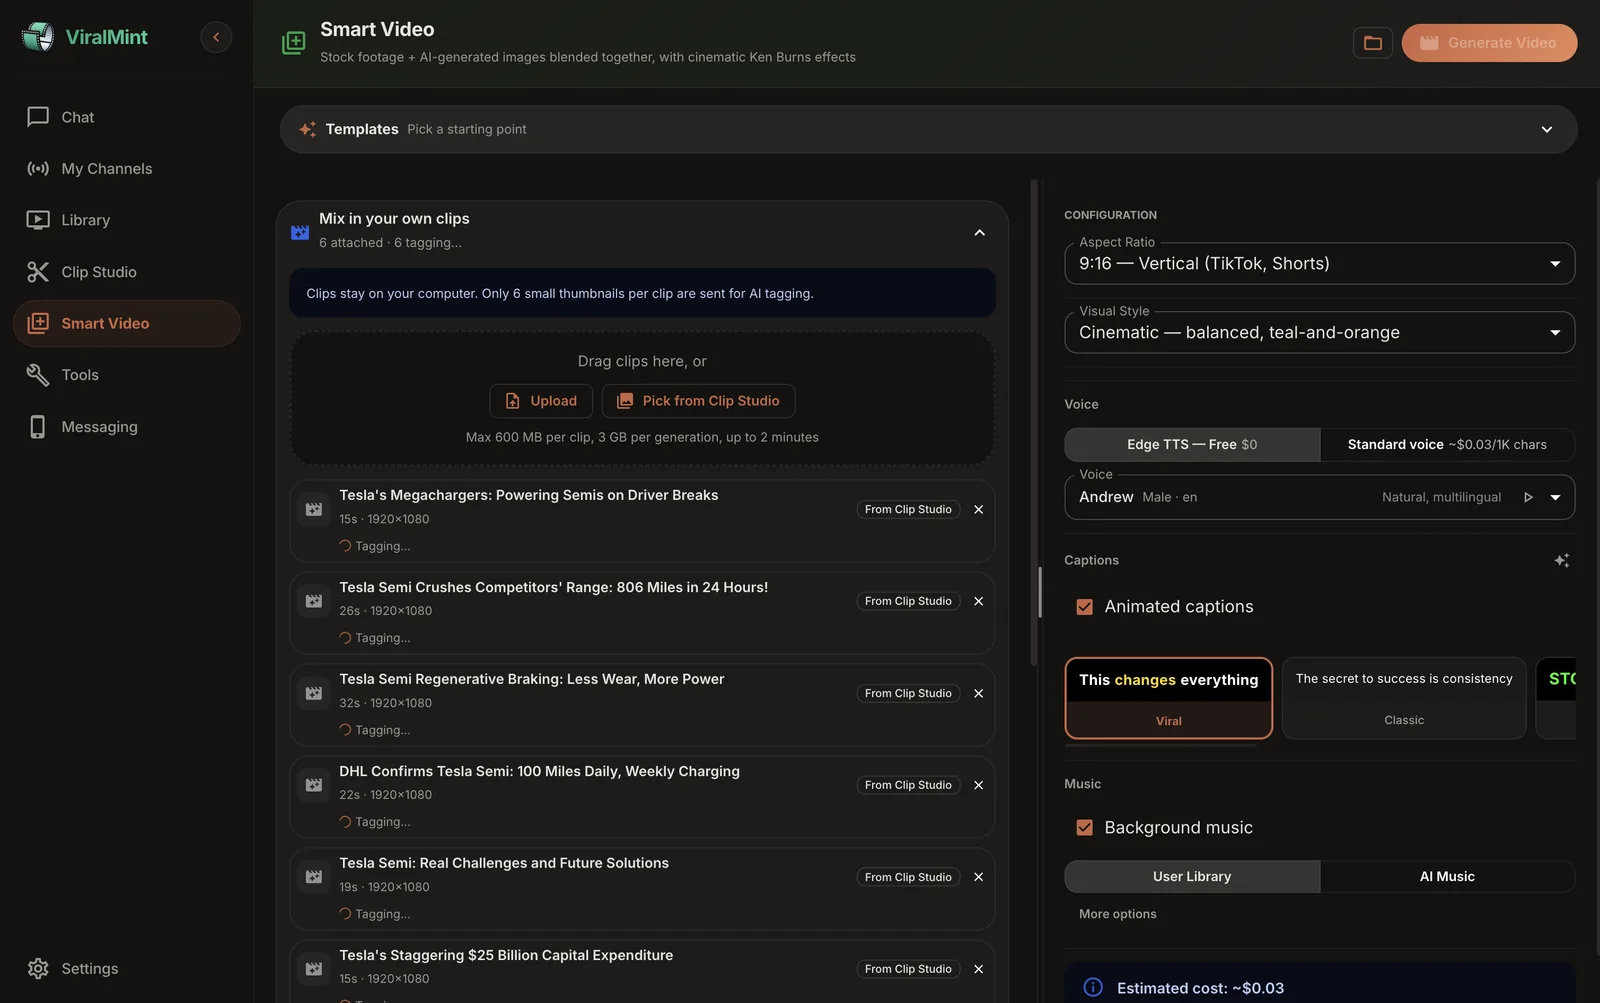Click the folder icon beside Generate Video
Image resolution: width=1600 pixels, height=1003 pixels.
pyautogui.click(x=1373, y=43)
